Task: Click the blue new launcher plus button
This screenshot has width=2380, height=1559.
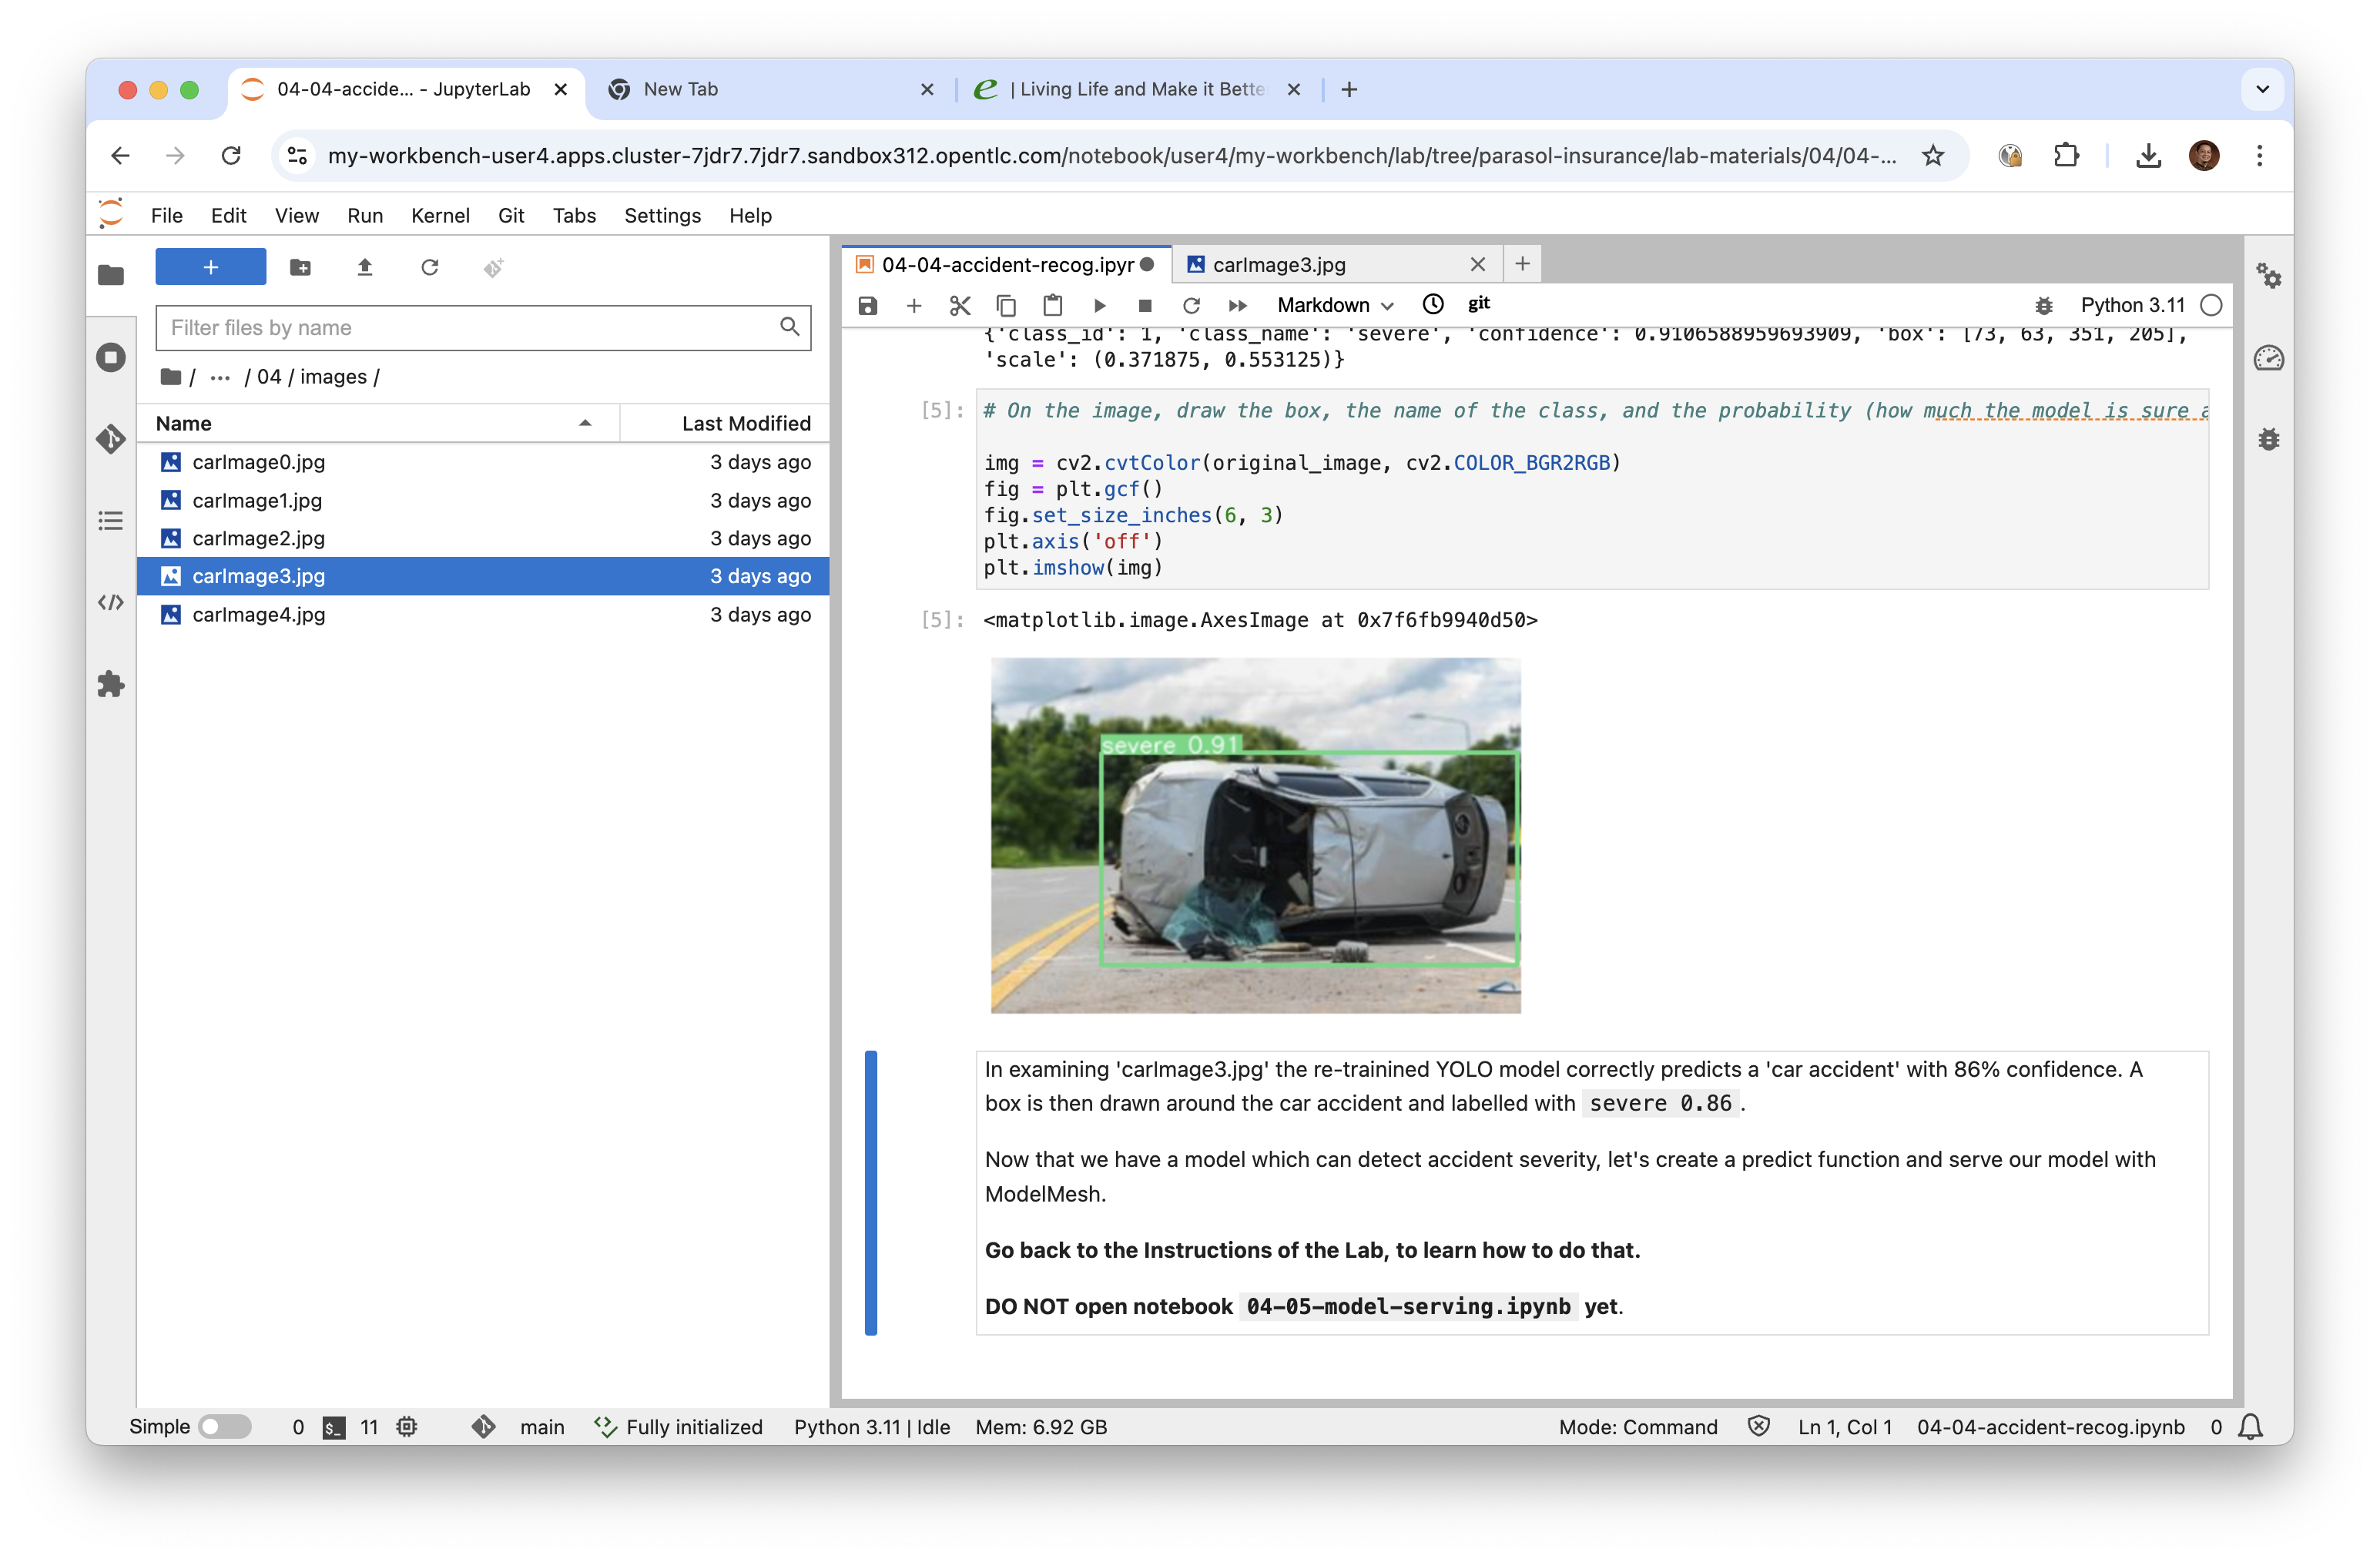Action: click(211, 267)
